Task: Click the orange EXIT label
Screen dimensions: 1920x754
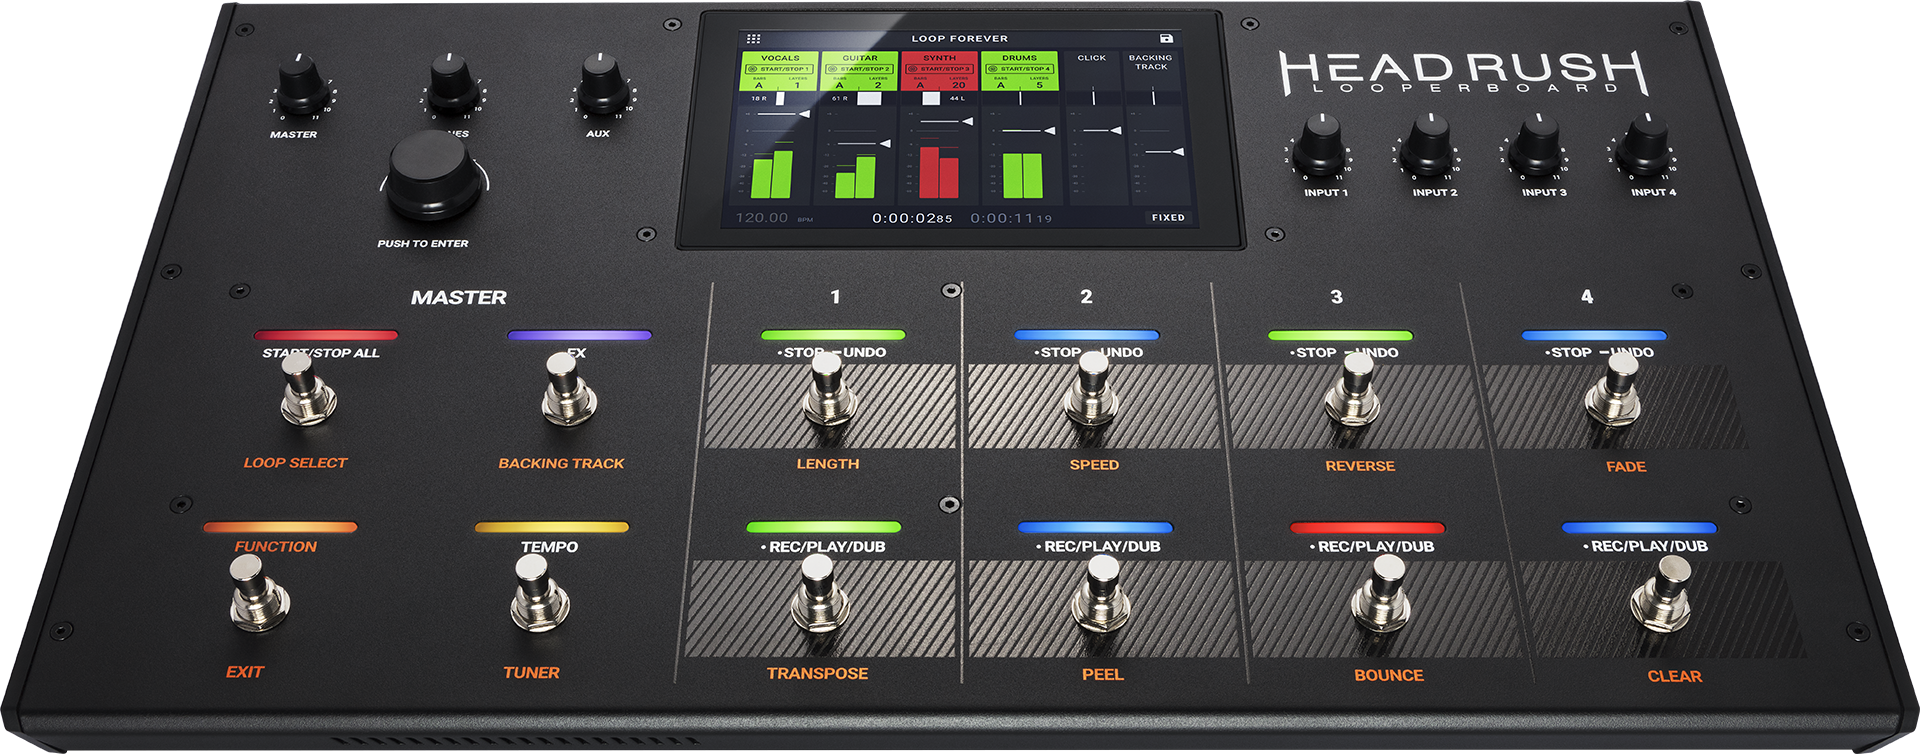Action: [x=244, y=672]
